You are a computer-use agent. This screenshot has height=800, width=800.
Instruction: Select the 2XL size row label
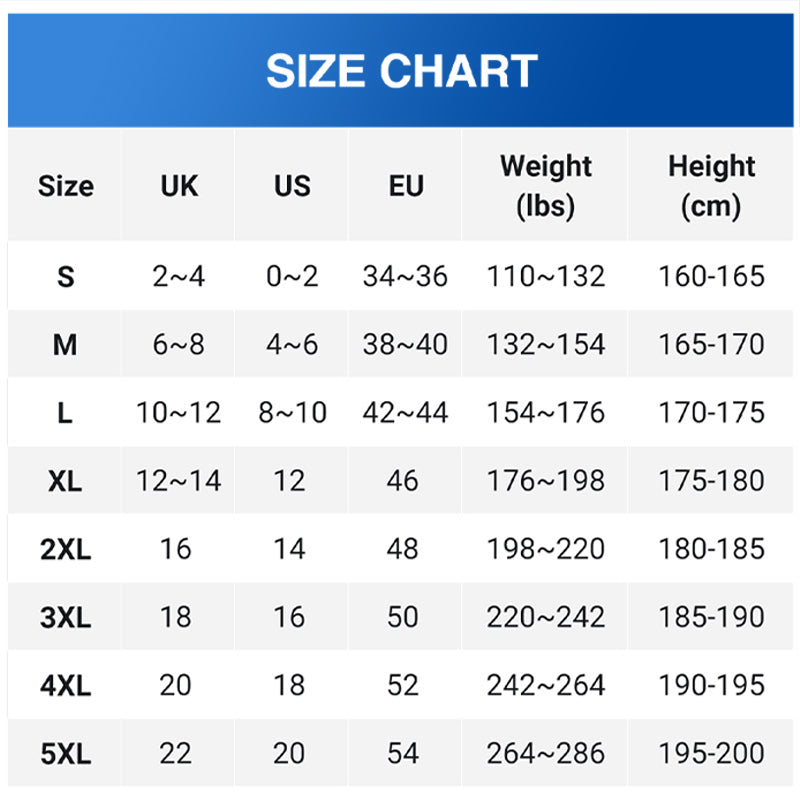(65, 549)
